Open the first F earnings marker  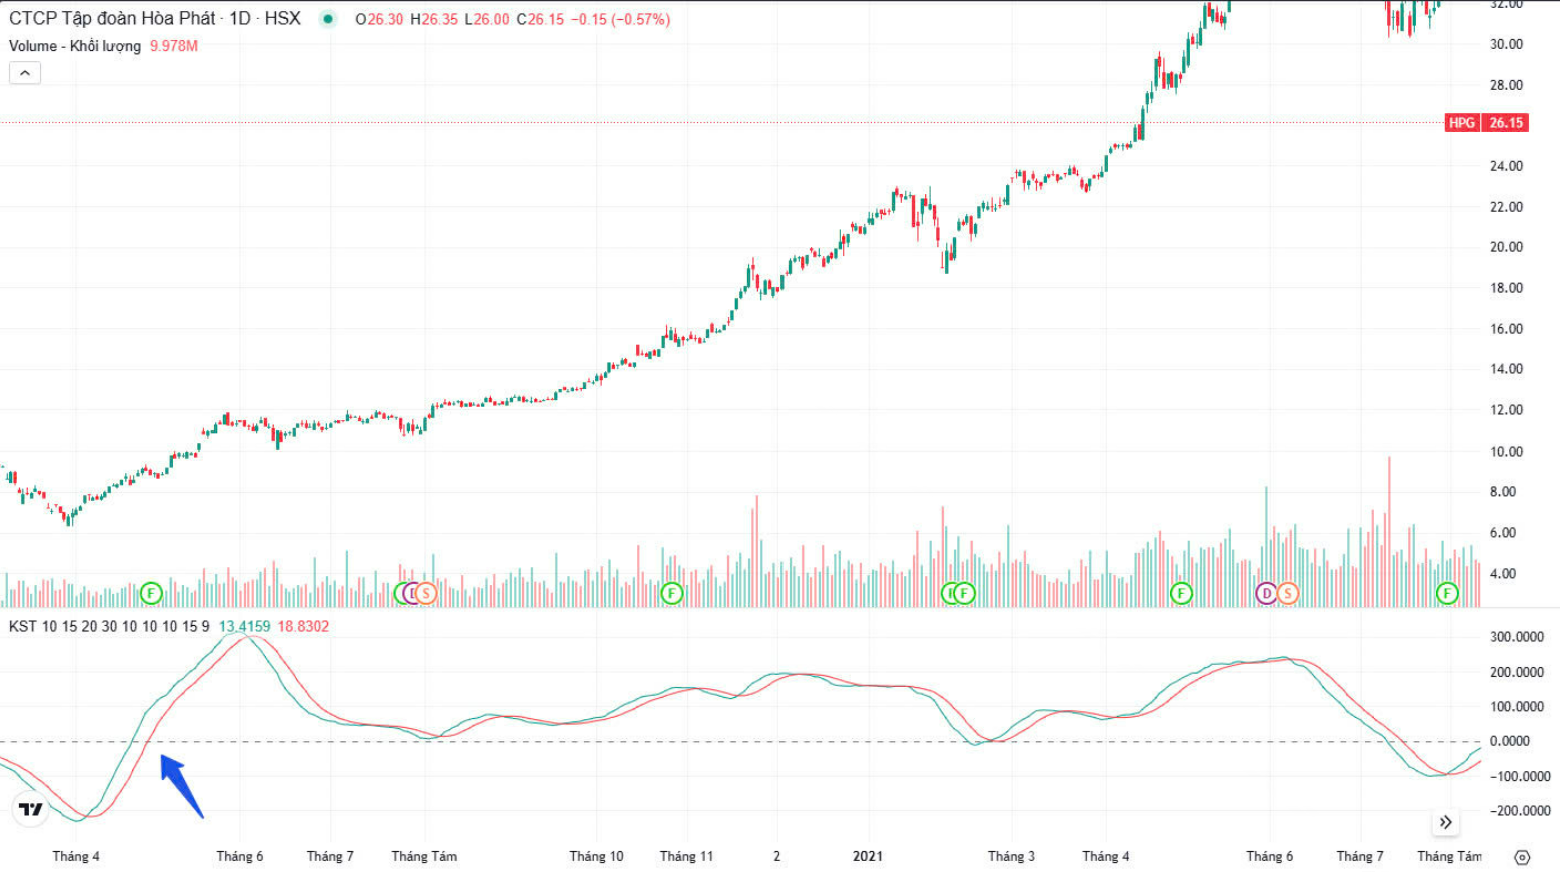pyautogui.click(x=151, y=593)
